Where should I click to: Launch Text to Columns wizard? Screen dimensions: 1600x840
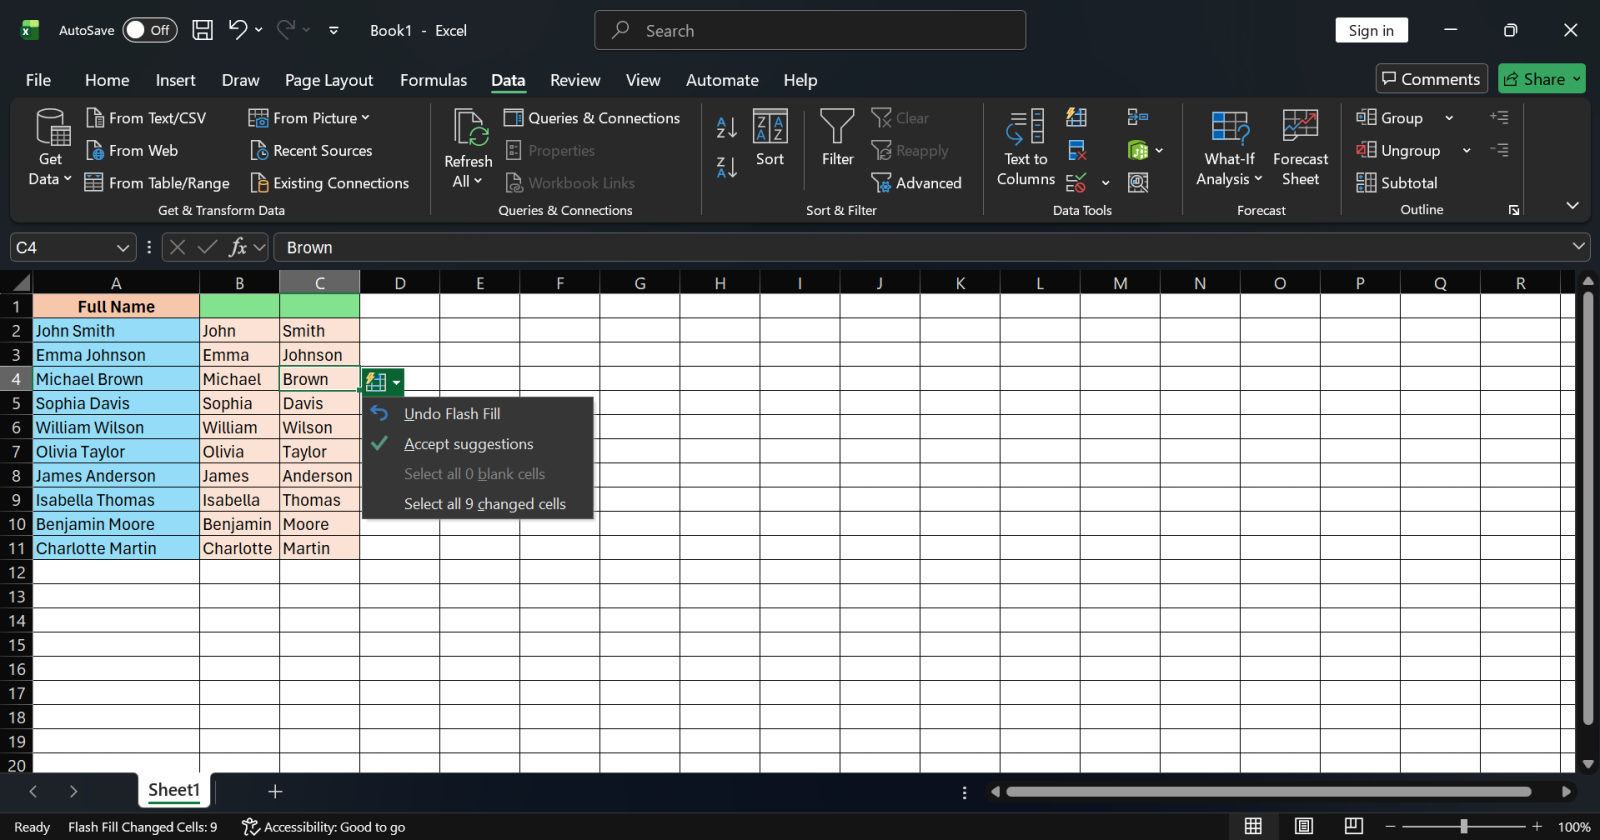pos(1026,147)
